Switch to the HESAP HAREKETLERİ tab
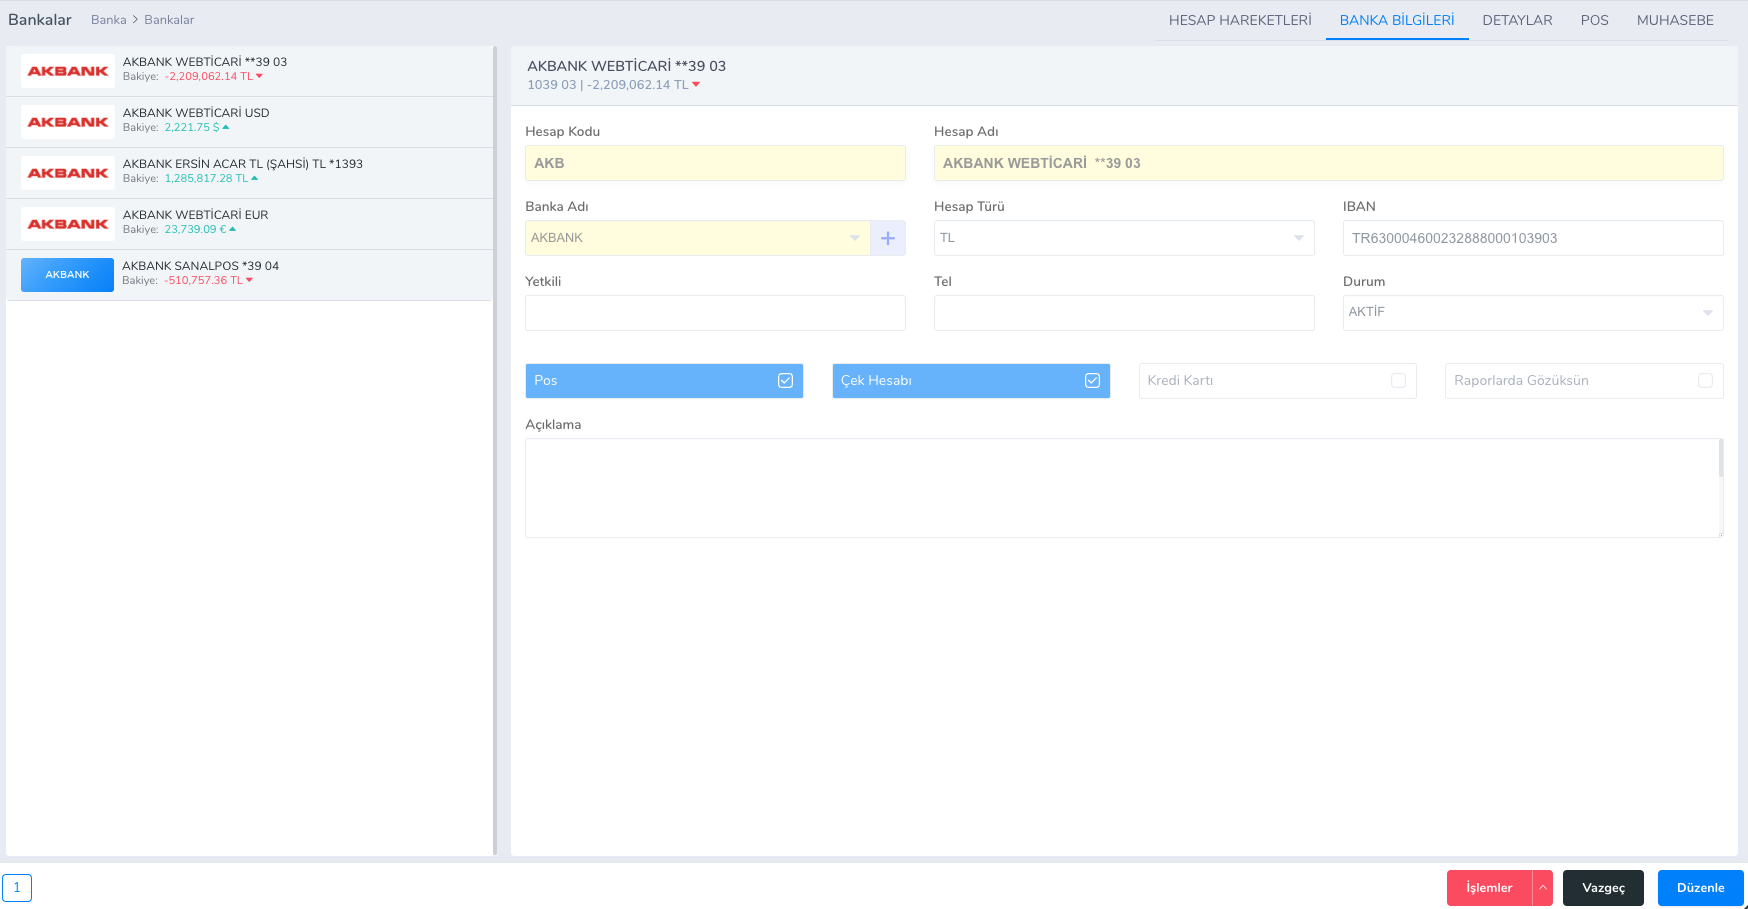 coord(1240,20)
